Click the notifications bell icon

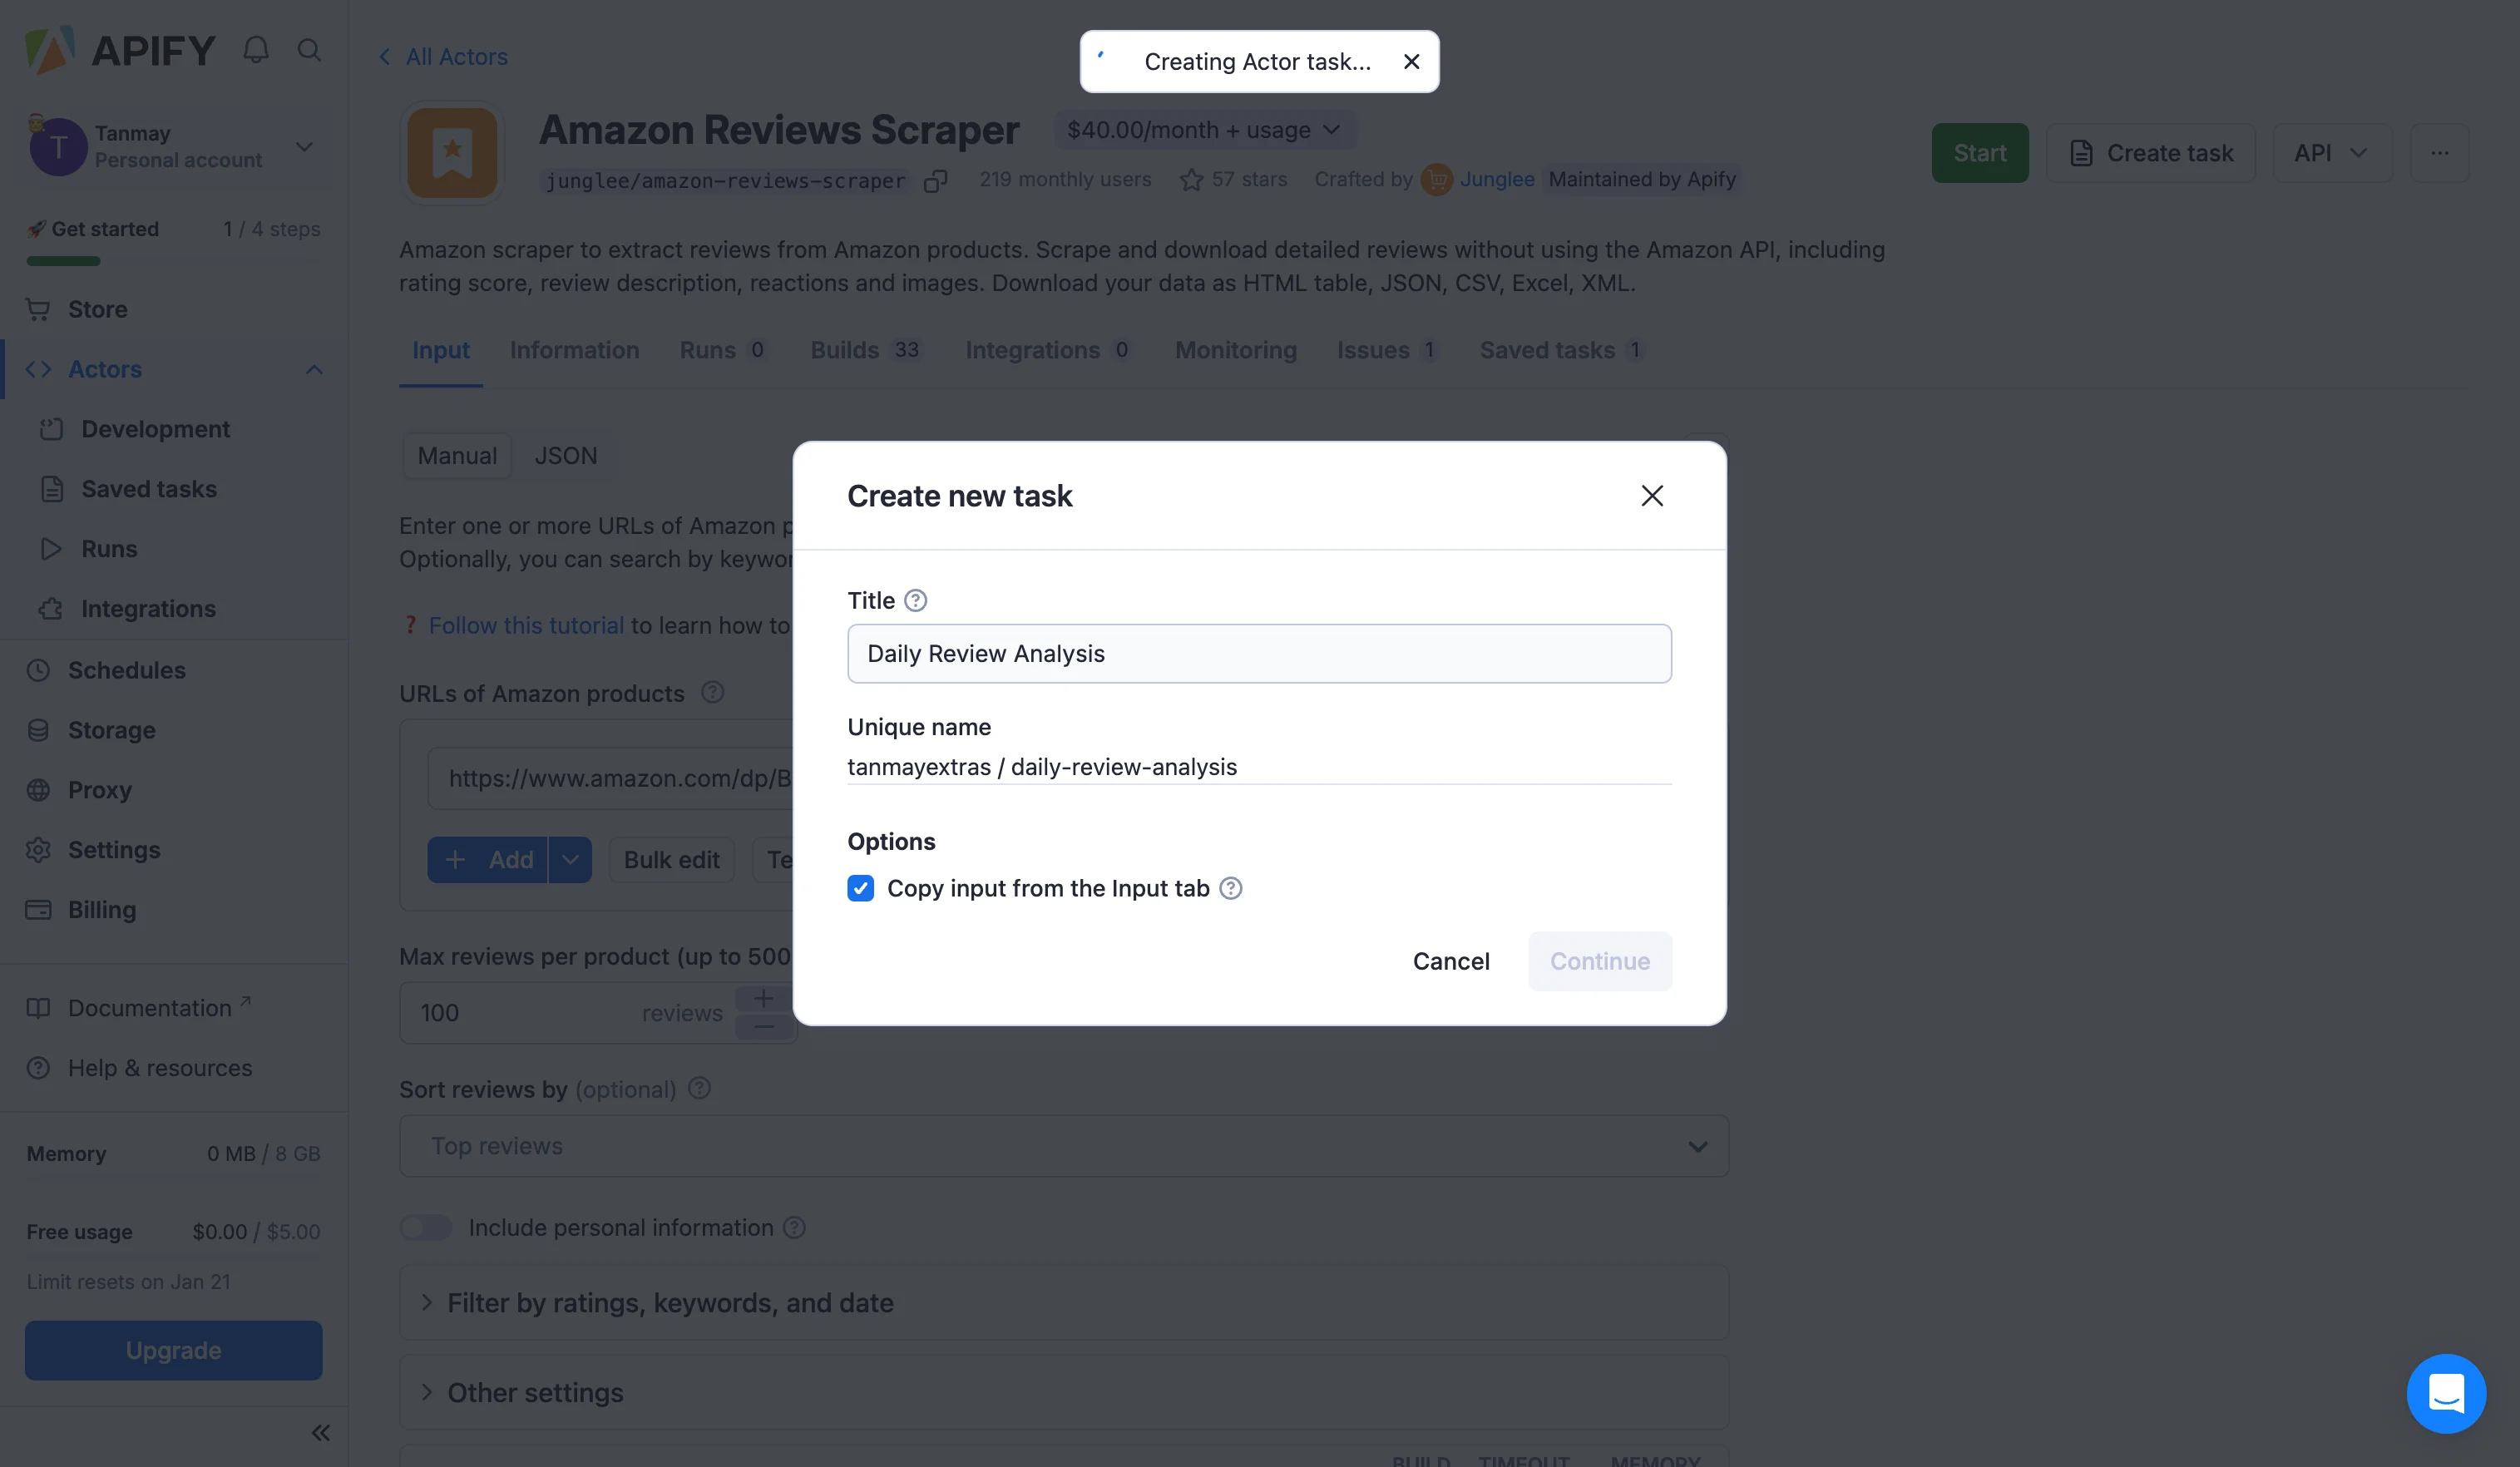click(x=256, y=50)
